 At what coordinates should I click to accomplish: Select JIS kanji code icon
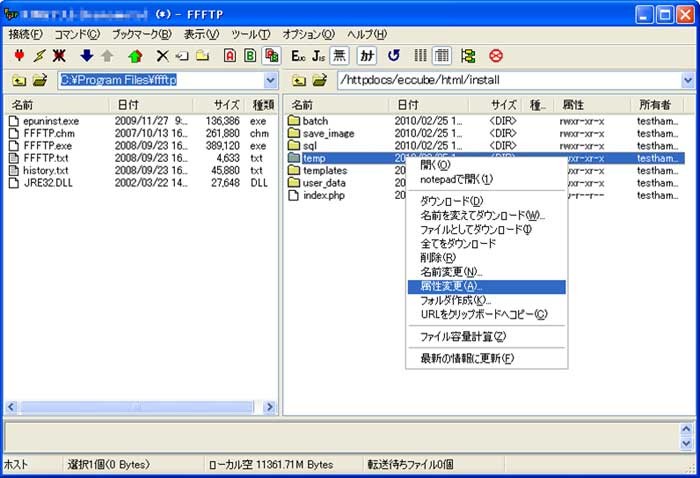point(318,56)
